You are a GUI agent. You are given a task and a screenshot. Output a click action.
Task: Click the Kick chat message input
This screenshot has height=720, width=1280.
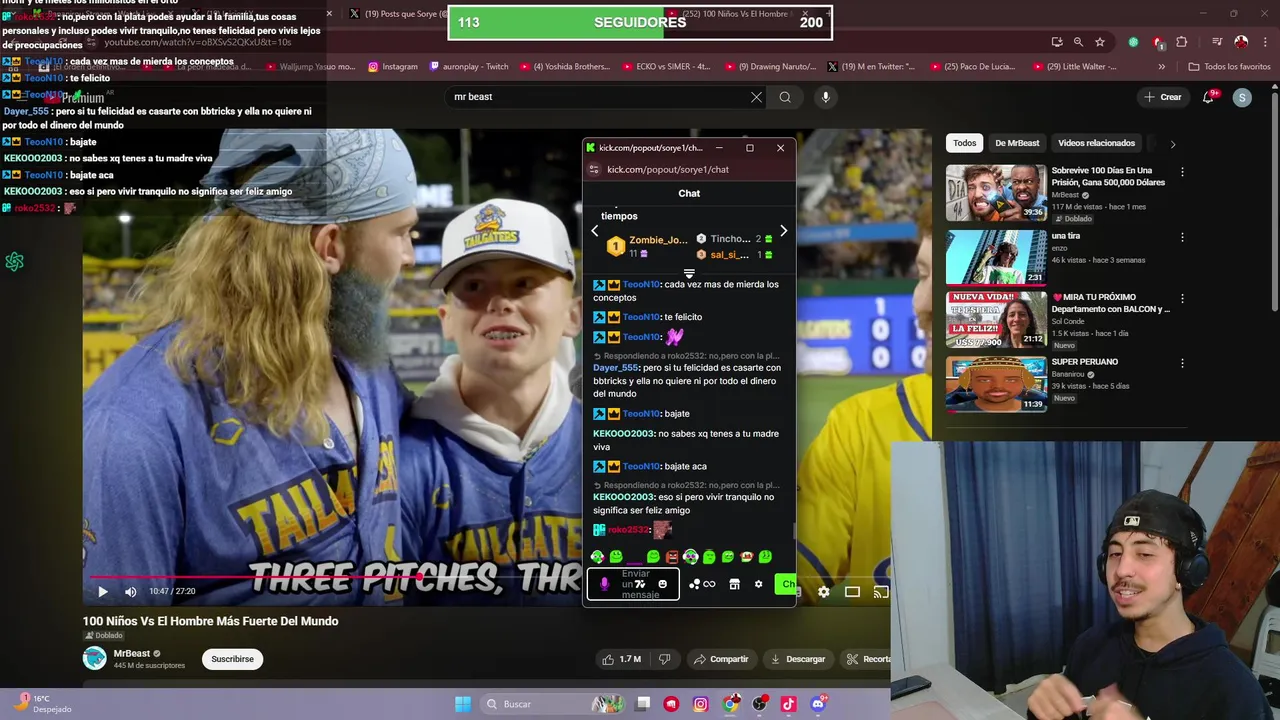(x=635, y=584)
